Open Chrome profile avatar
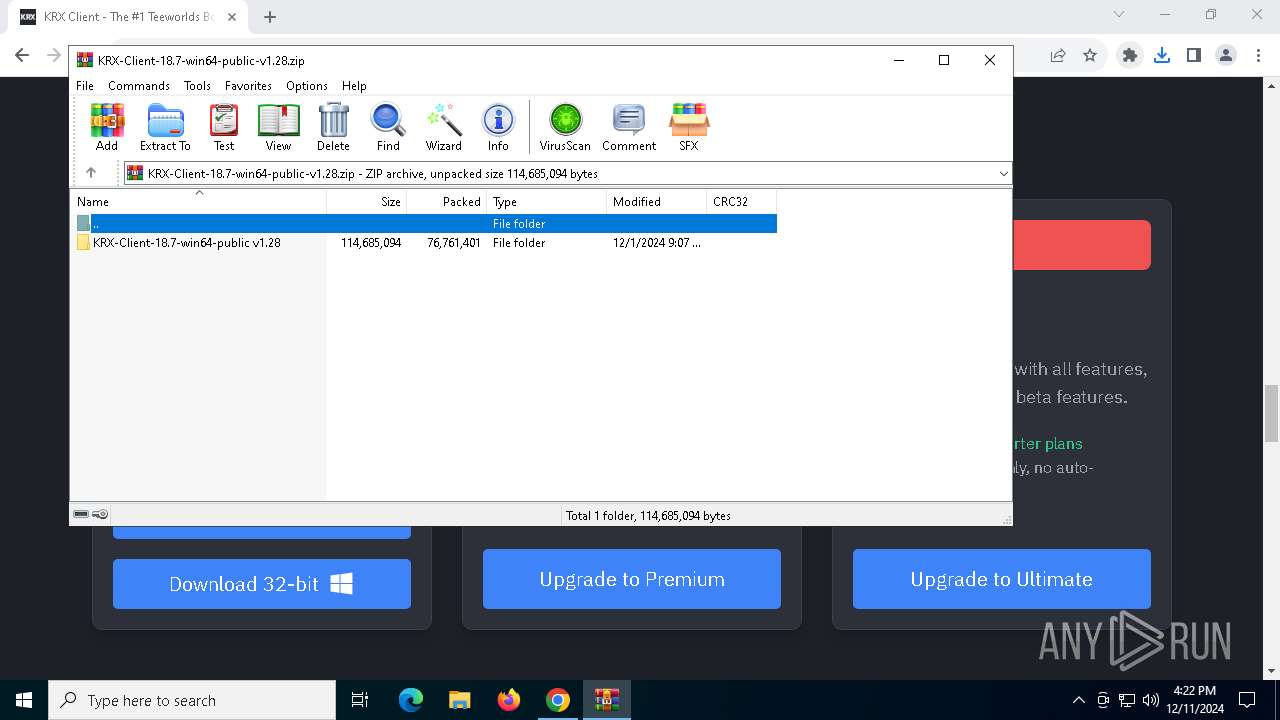 (1225, 56)
